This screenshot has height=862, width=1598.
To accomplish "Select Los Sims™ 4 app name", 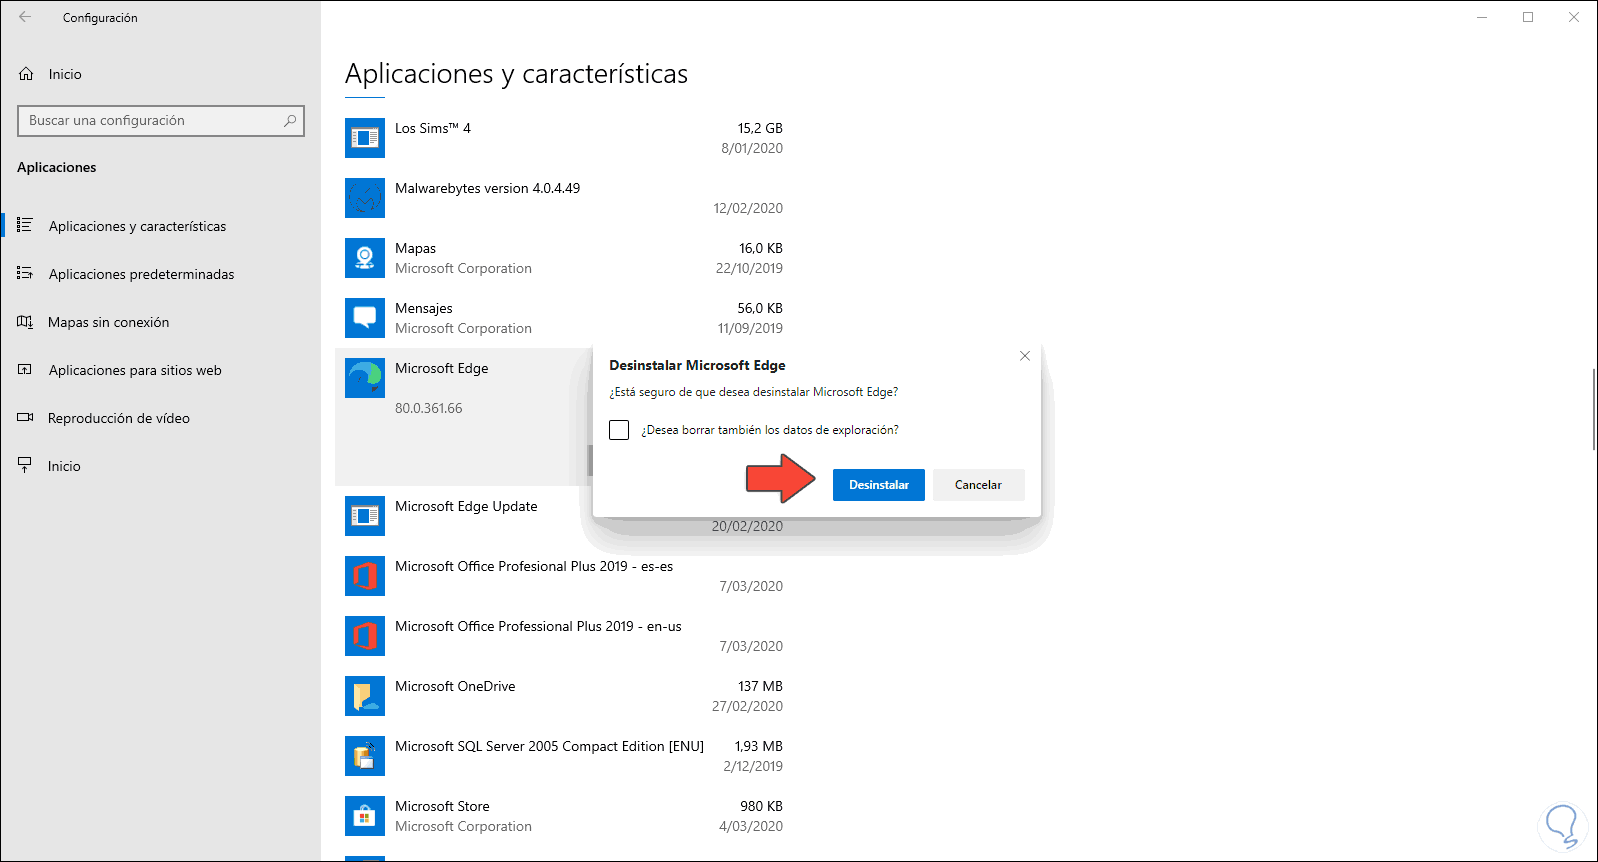I will tap(432, 128).
